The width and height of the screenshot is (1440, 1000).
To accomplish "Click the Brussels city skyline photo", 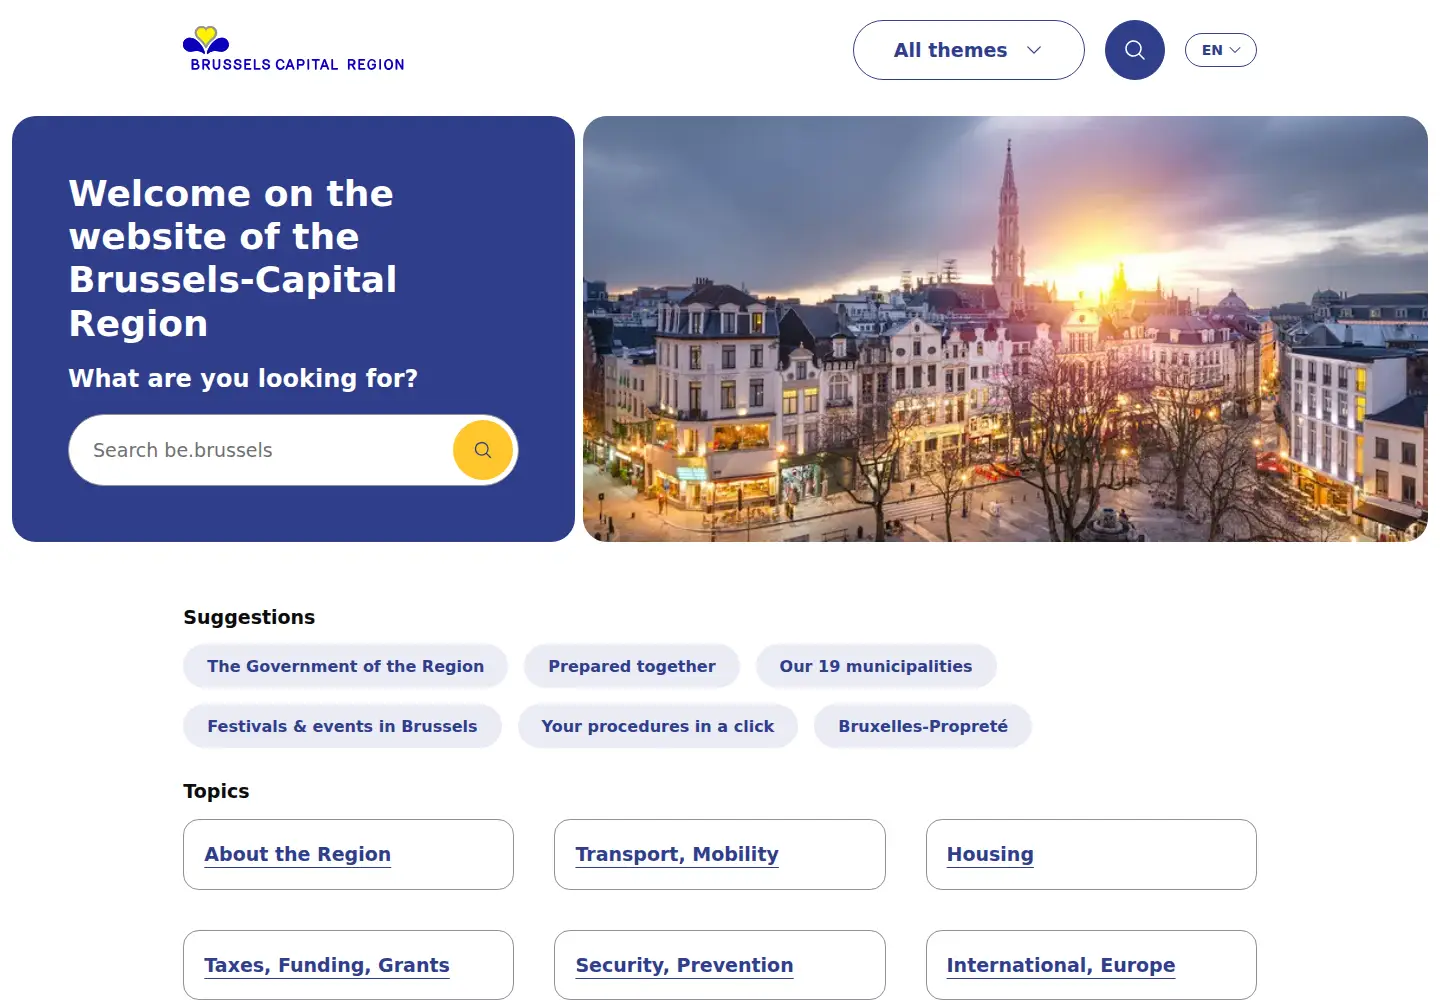I will [x=1005, y=329].
